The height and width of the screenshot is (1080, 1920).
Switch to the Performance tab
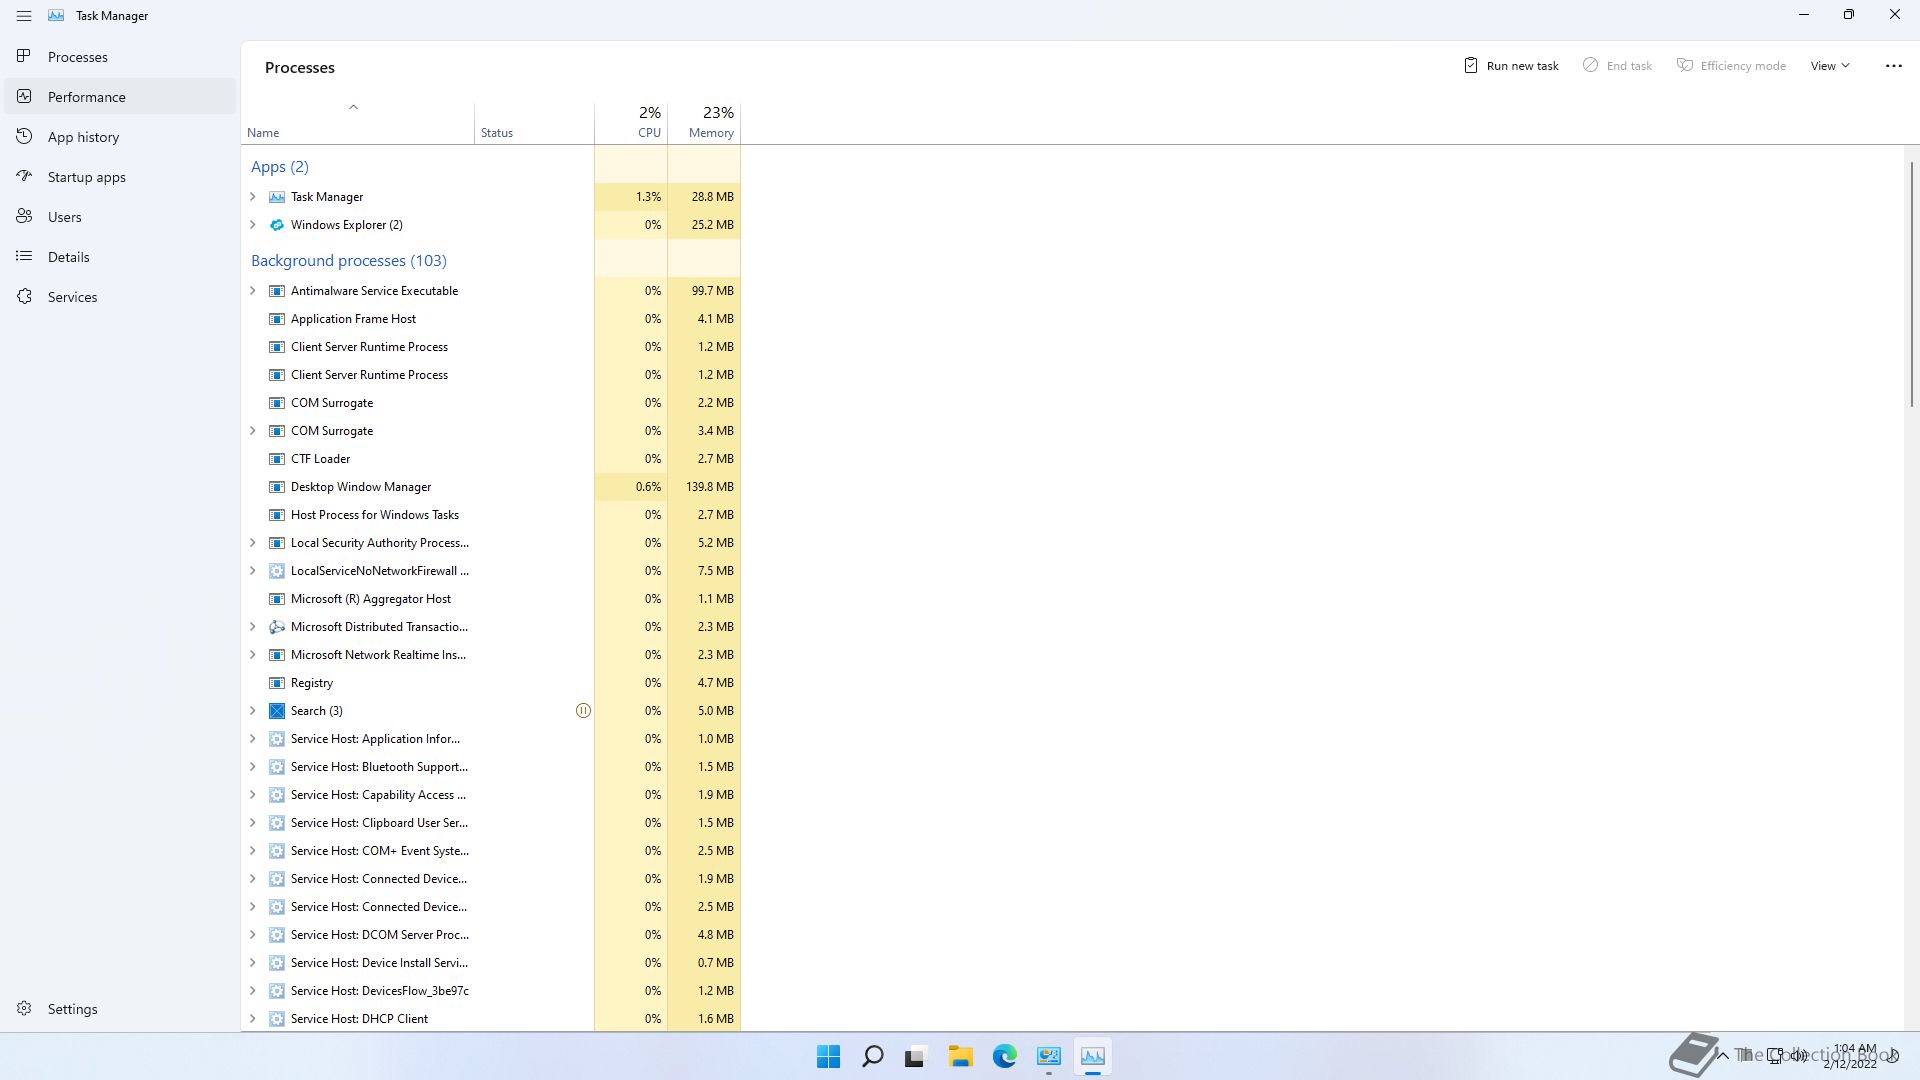[120, 97]
